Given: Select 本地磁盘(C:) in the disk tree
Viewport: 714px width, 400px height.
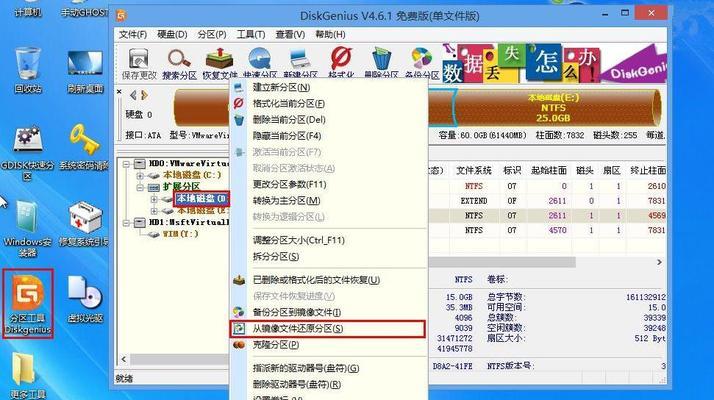Looking at the screenshot, I should [192, 175].
